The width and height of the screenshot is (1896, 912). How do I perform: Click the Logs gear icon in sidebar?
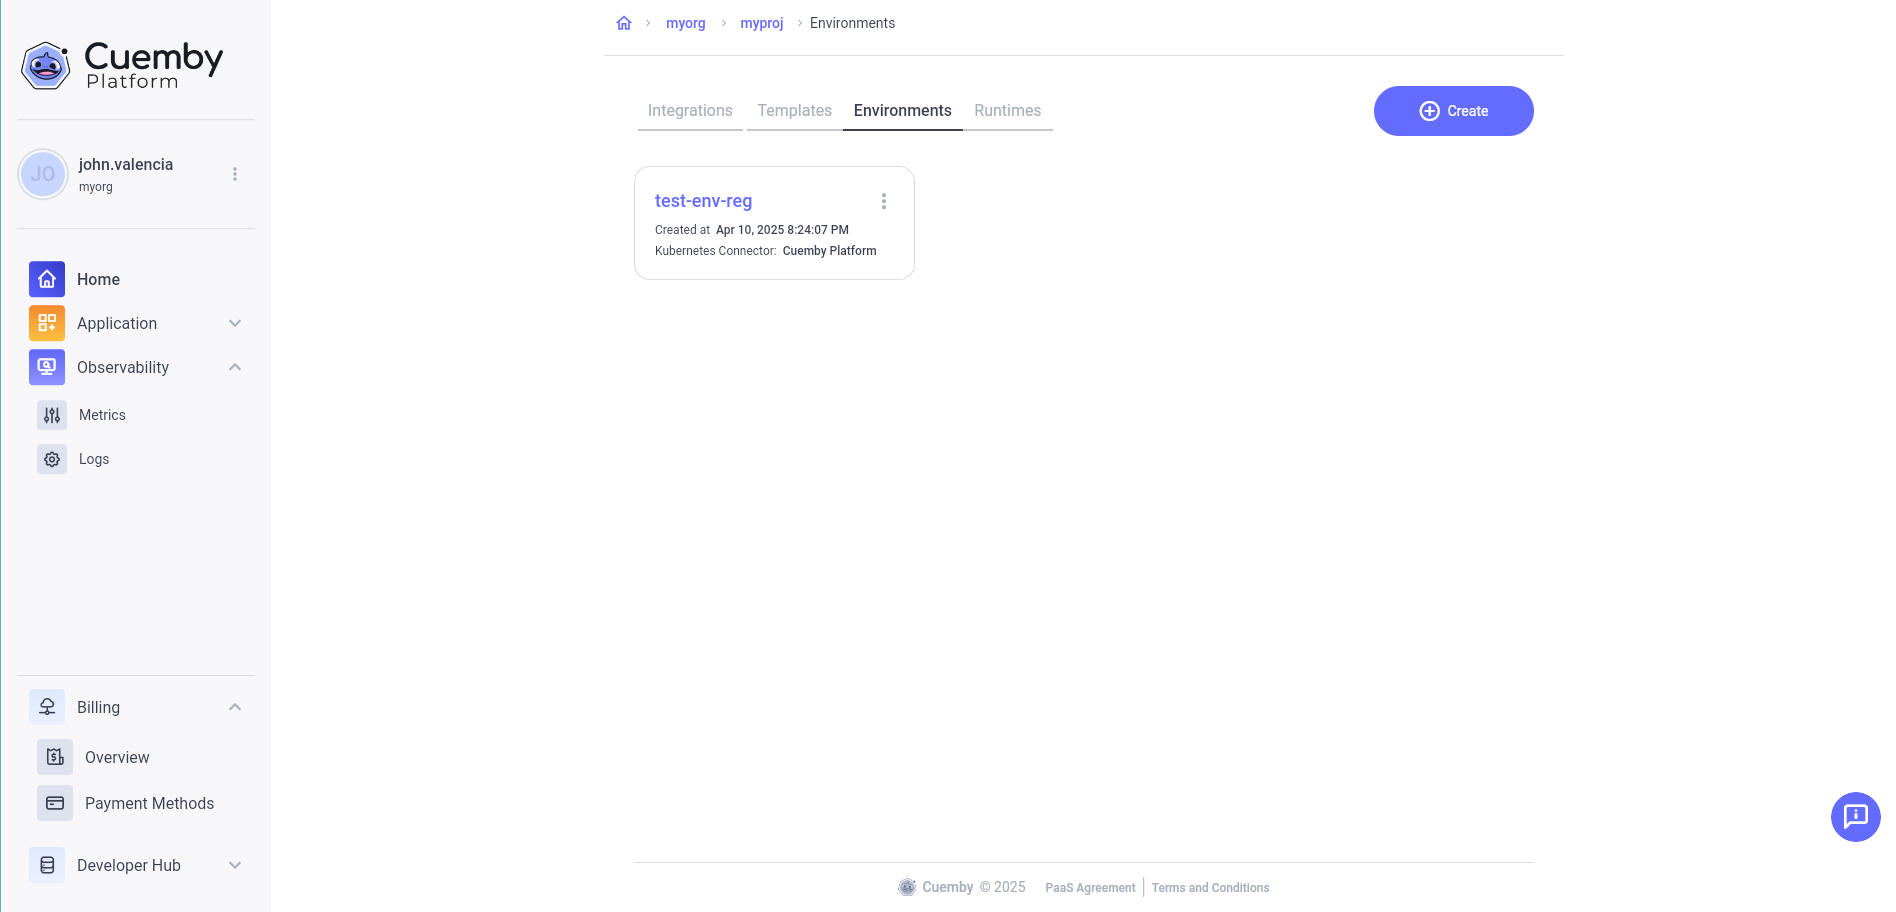tap(51, 458)
